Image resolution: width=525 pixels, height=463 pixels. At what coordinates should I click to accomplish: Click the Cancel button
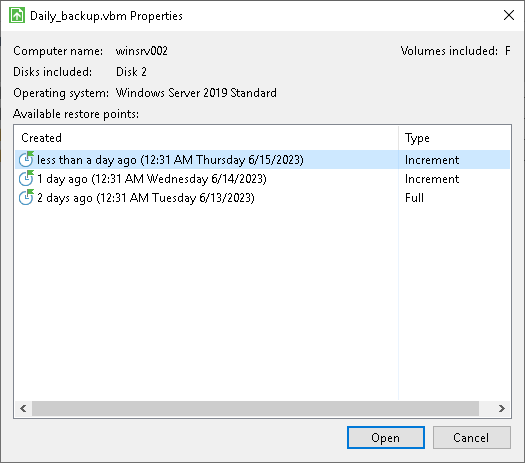(471, 438)
